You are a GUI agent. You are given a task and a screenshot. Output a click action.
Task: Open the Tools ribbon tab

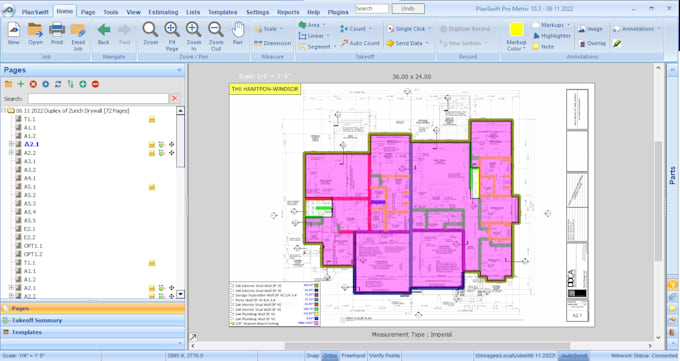pos(111,12)
